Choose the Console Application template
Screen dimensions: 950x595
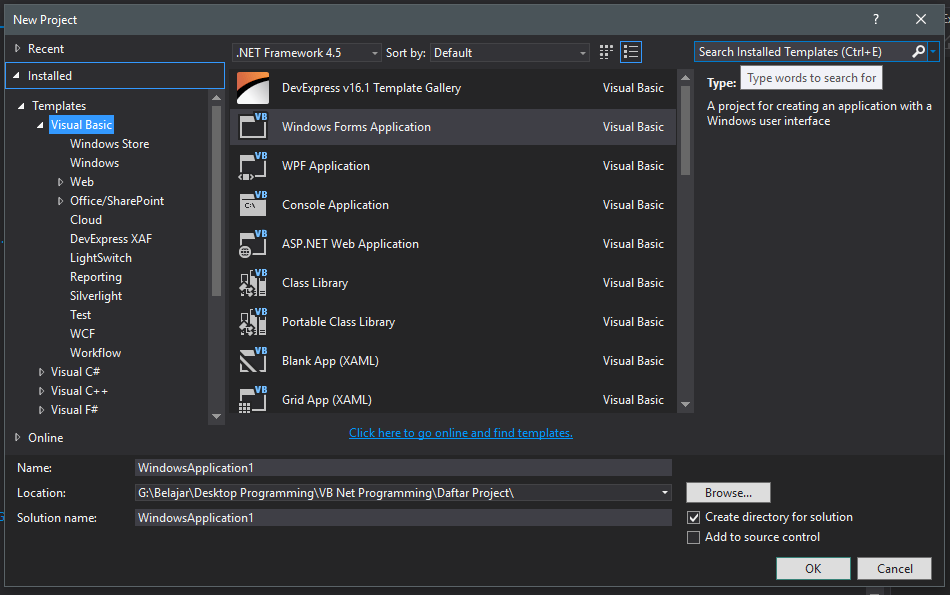coord(335,204)
